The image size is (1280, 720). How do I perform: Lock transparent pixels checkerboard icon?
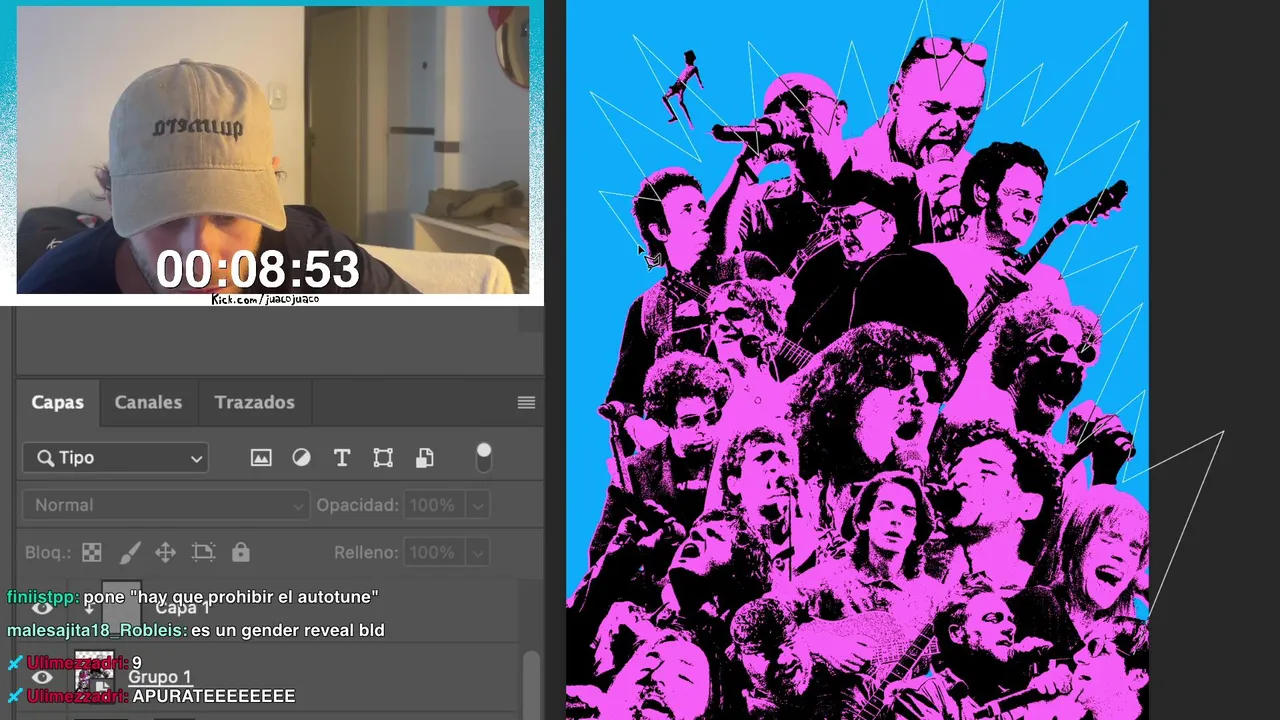point(91,552)
